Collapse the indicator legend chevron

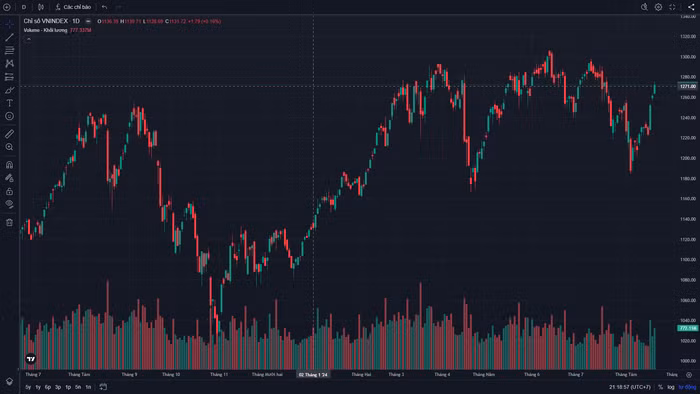[29, 39]
